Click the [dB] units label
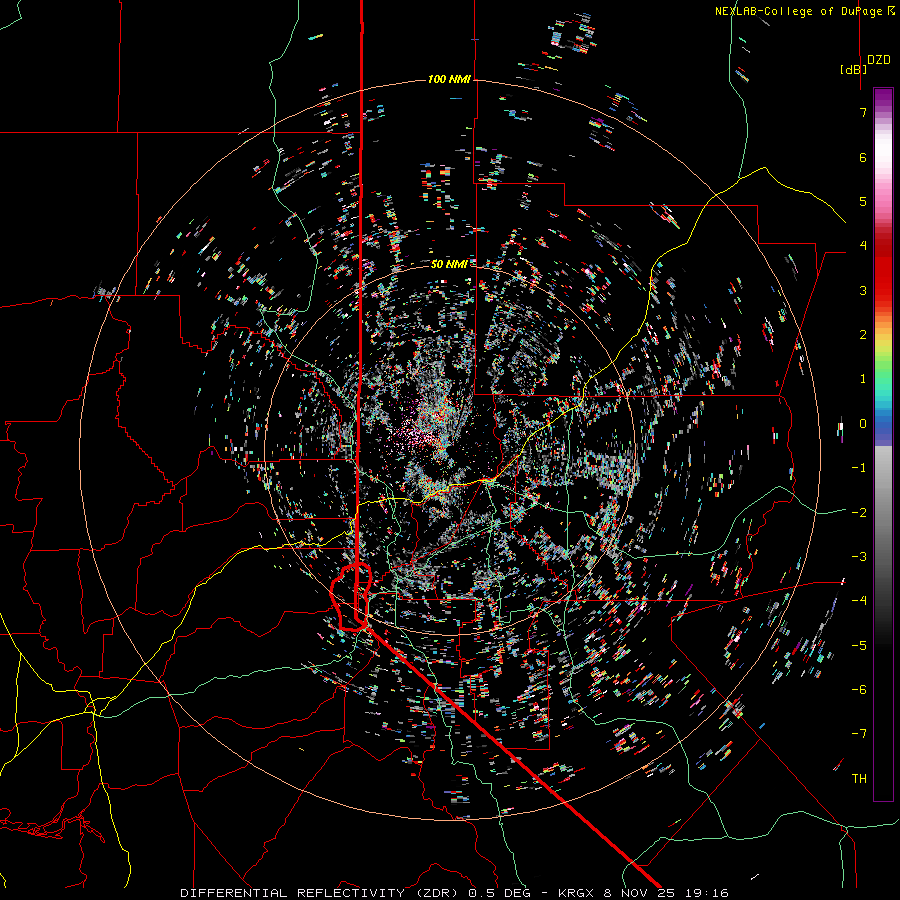This screenshot has height=900, width=900. 854,69
